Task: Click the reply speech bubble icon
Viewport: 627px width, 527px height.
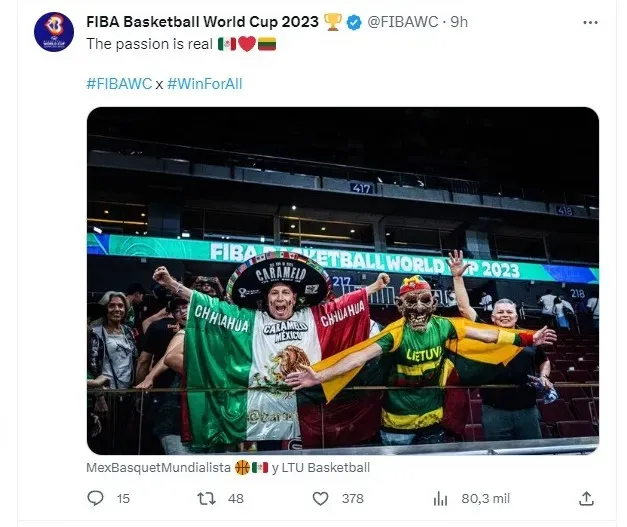Action: coord(95,498)
